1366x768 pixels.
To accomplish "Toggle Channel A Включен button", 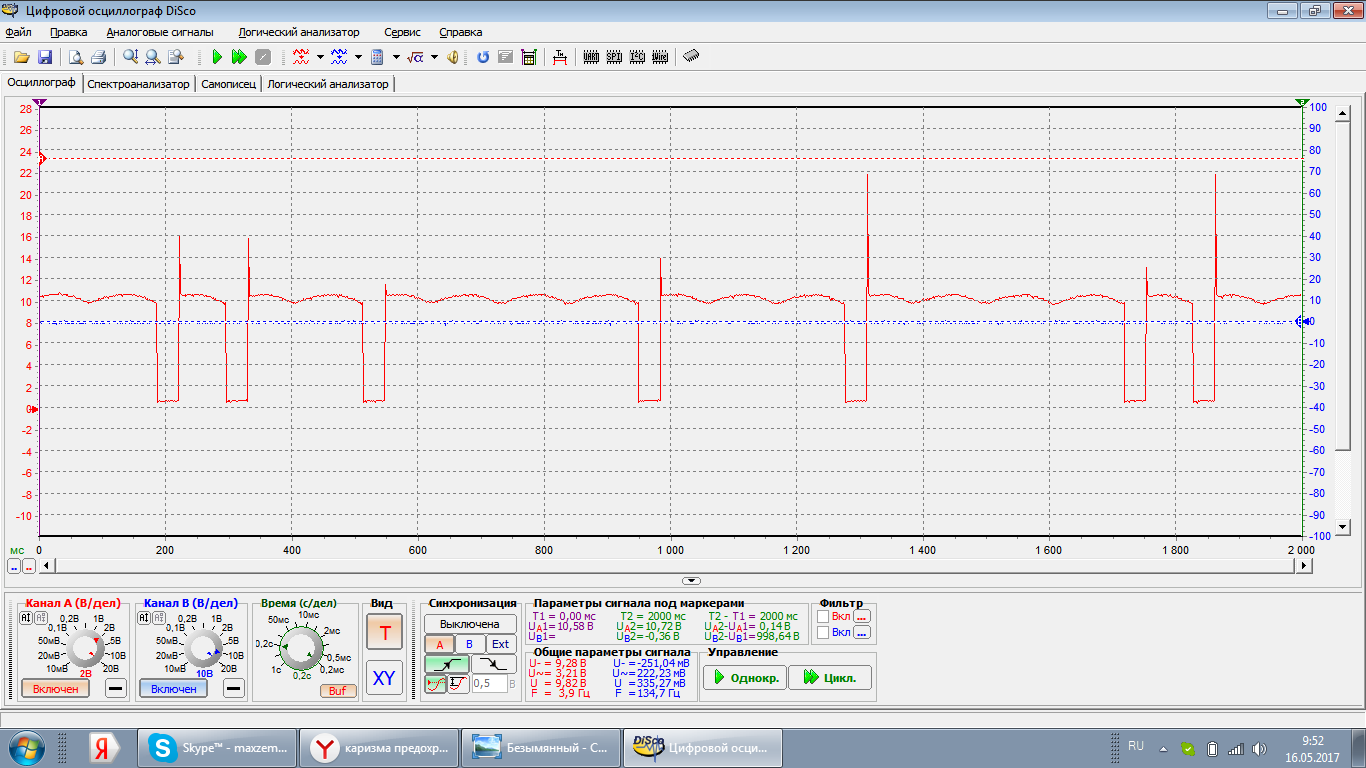I will coord(55,688).
